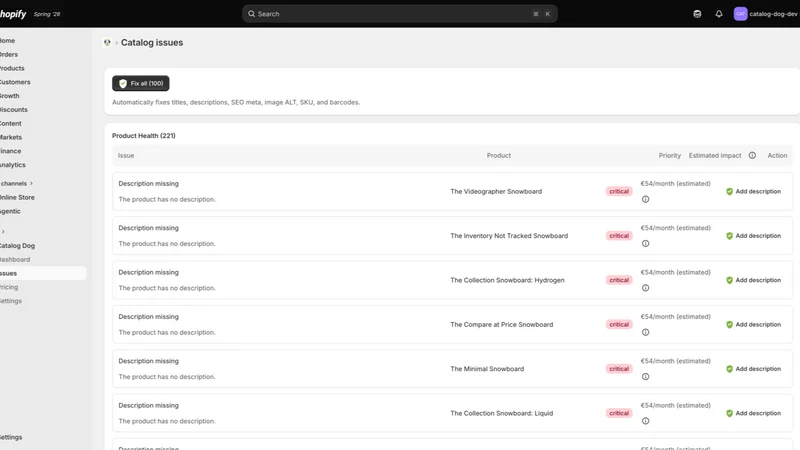This screenshot has height=450, width=800.
Task: Click critical badge in Minimal Snowboard row
Action: tap(619, 369)
